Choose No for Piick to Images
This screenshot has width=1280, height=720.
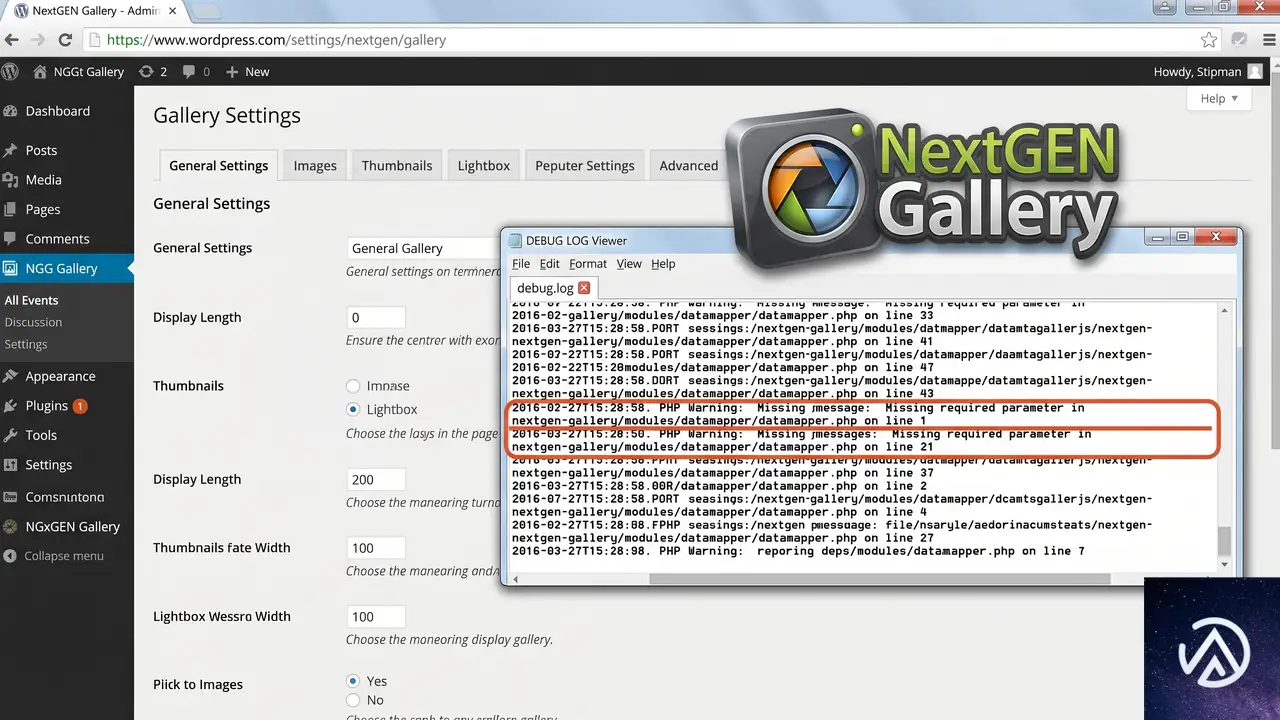pyautogui.click(x=353, y=700)
